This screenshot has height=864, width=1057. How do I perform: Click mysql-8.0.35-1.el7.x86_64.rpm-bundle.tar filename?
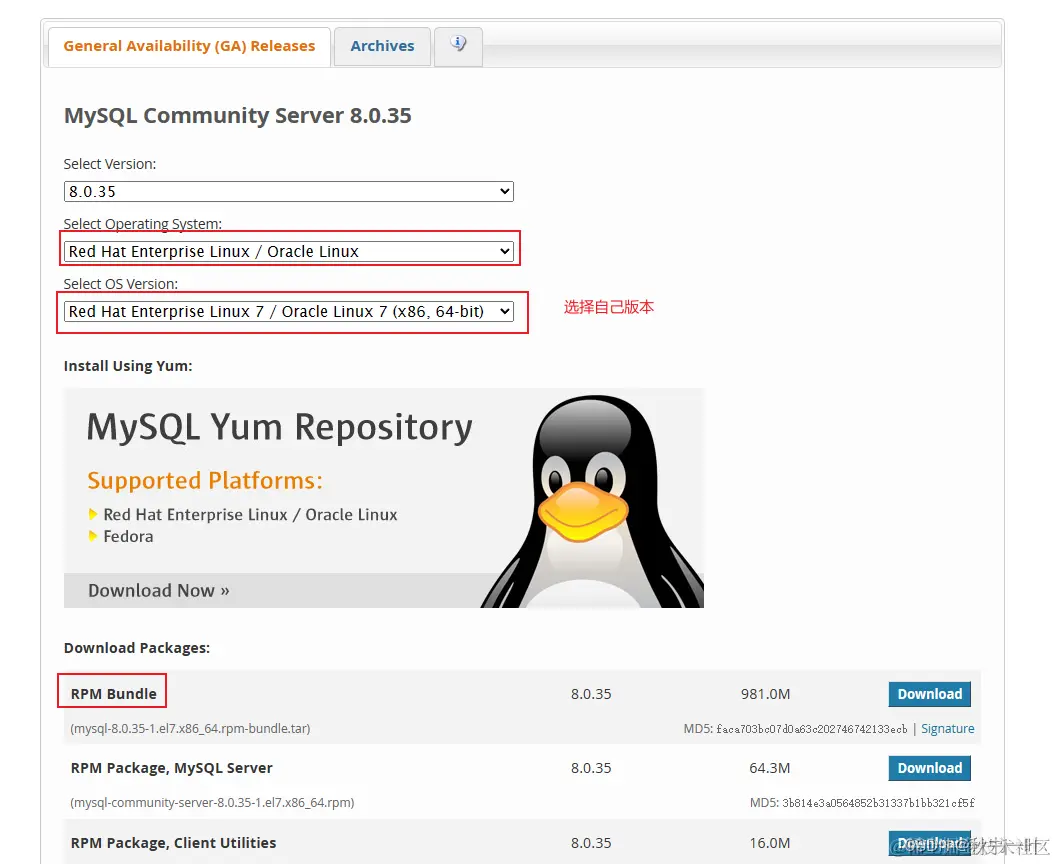click(x=190, y=729)
